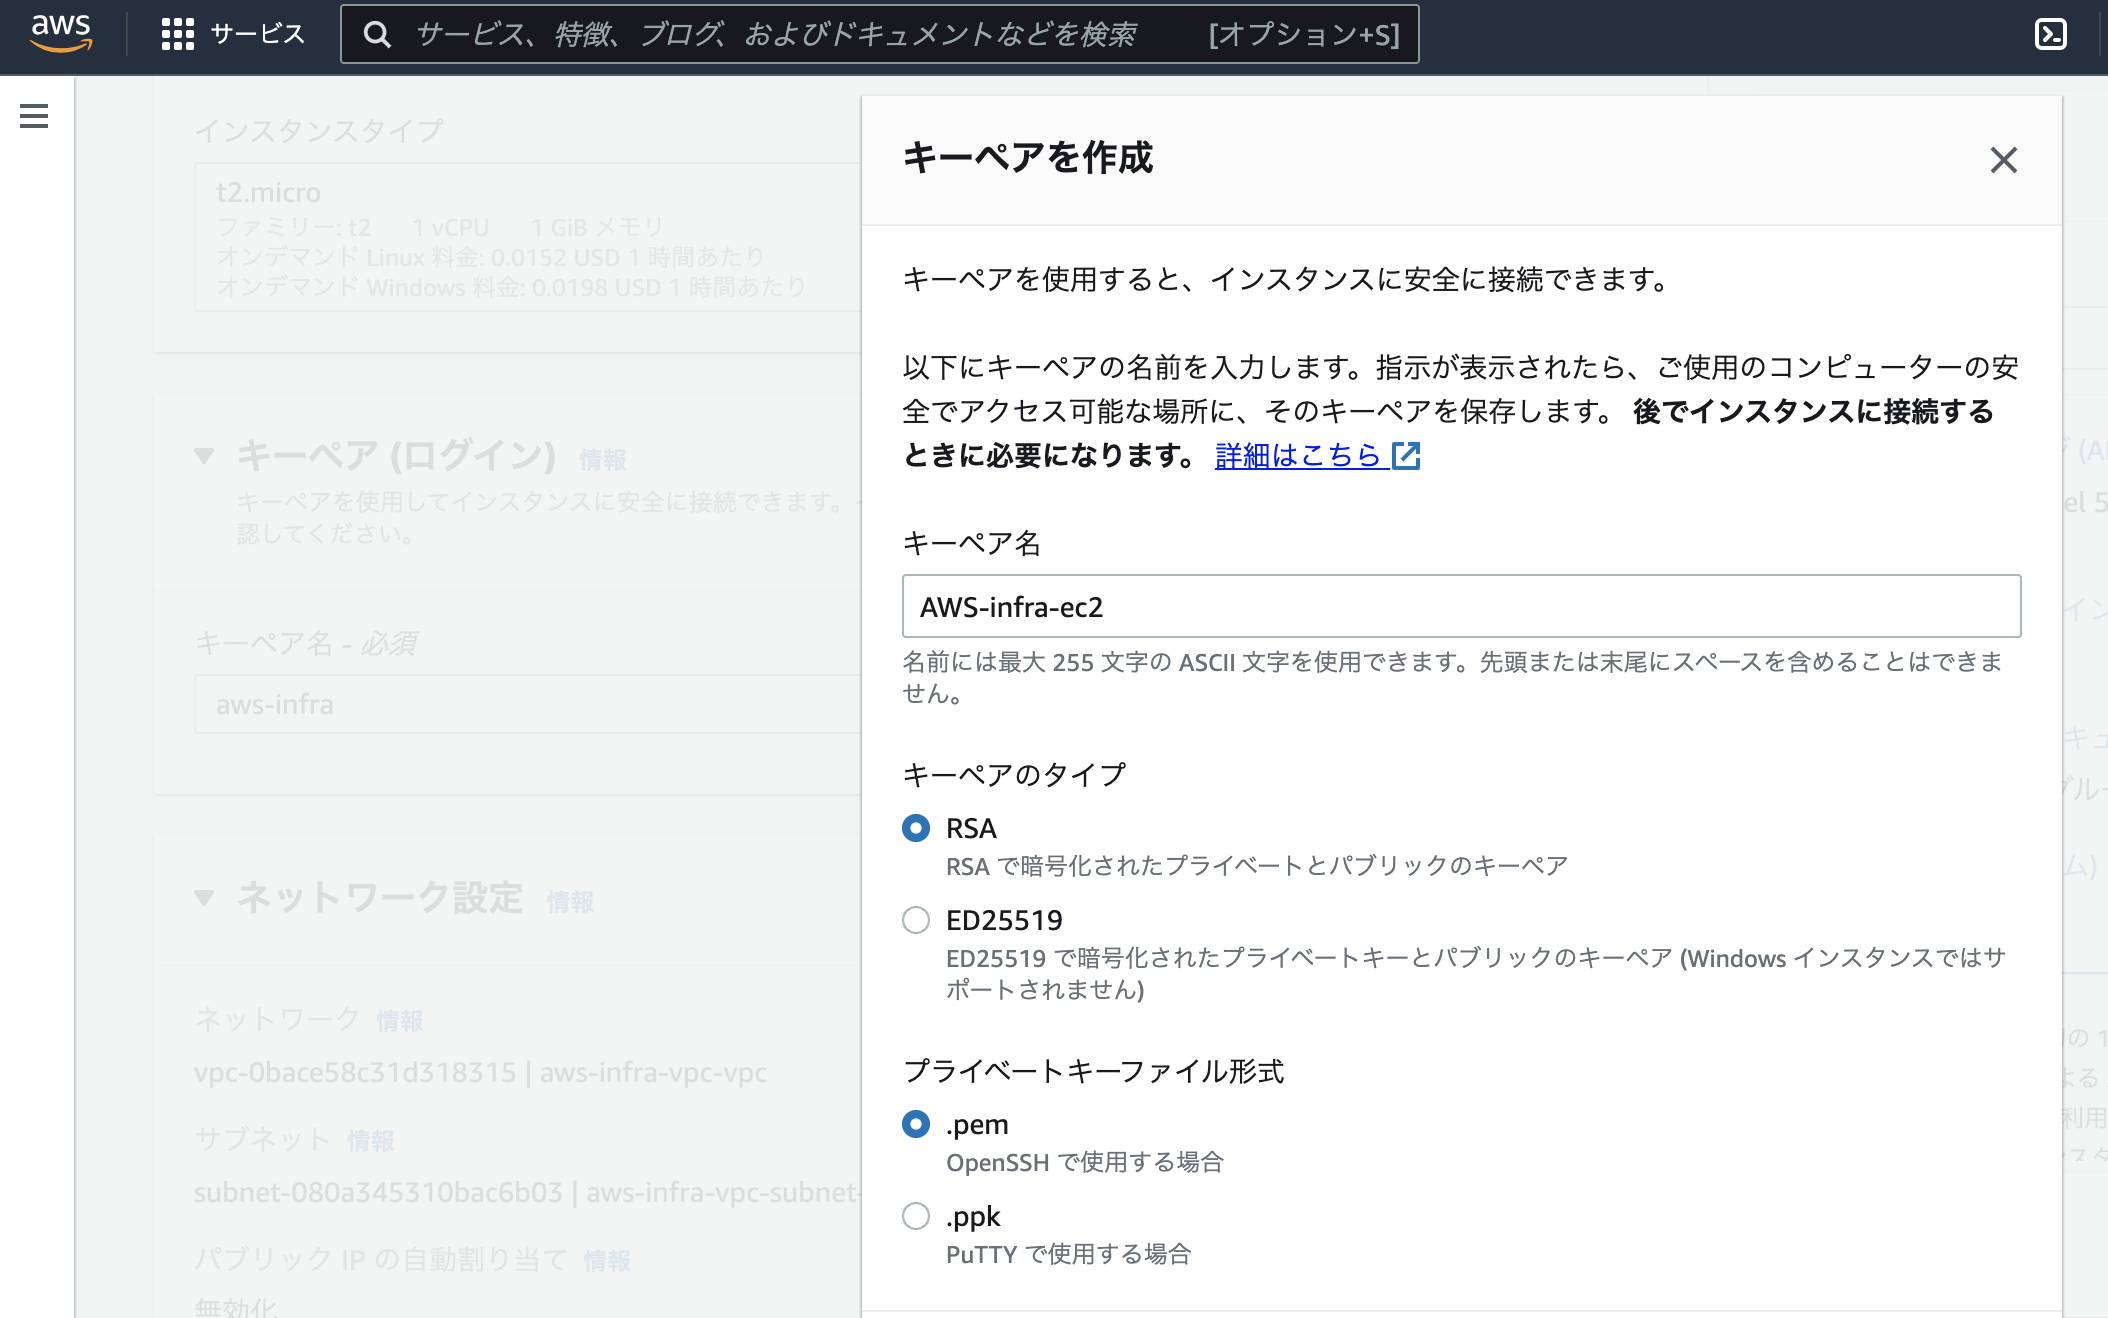Open the hamburger navigation menu
Image resolution: width=2108 pixels, height=1318 pixels.
(x=33, y=116)
